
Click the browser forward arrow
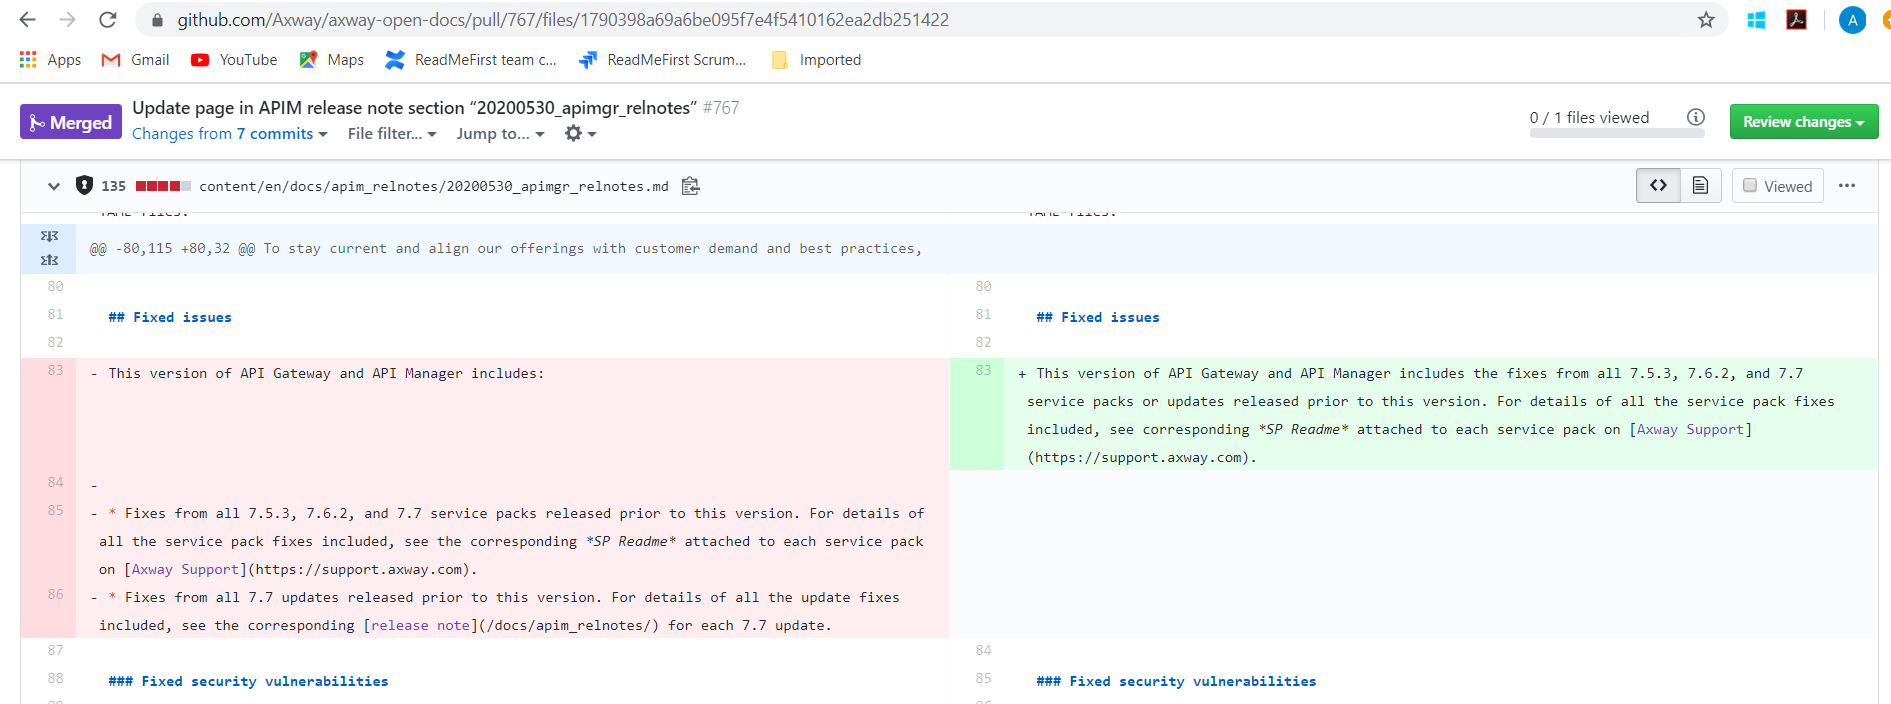click(x=67, y=20)
